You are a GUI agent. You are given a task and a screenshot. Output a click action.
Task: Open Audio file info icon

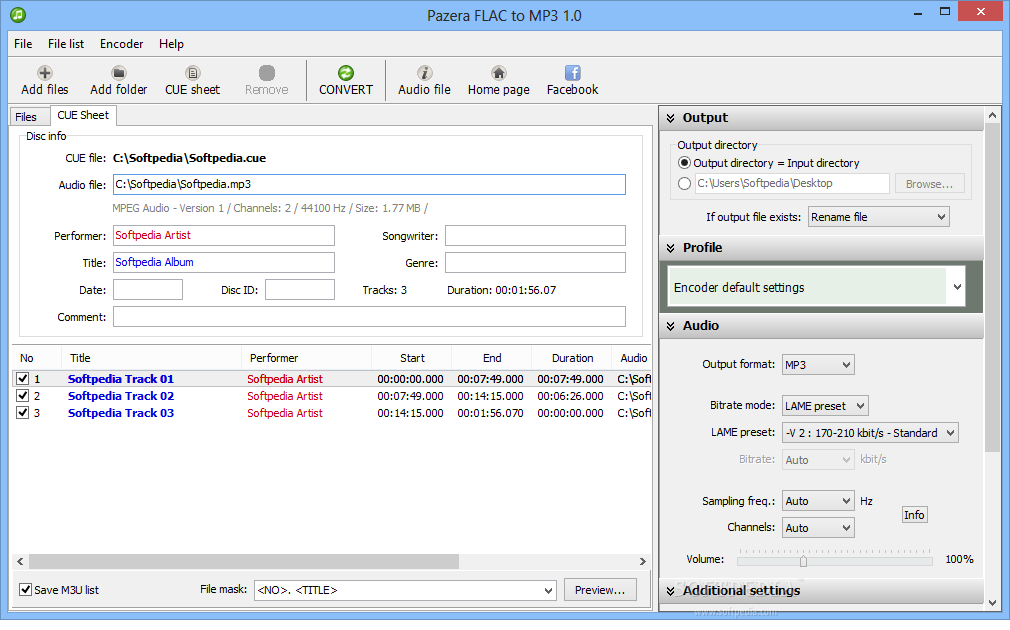pos(424,73)
